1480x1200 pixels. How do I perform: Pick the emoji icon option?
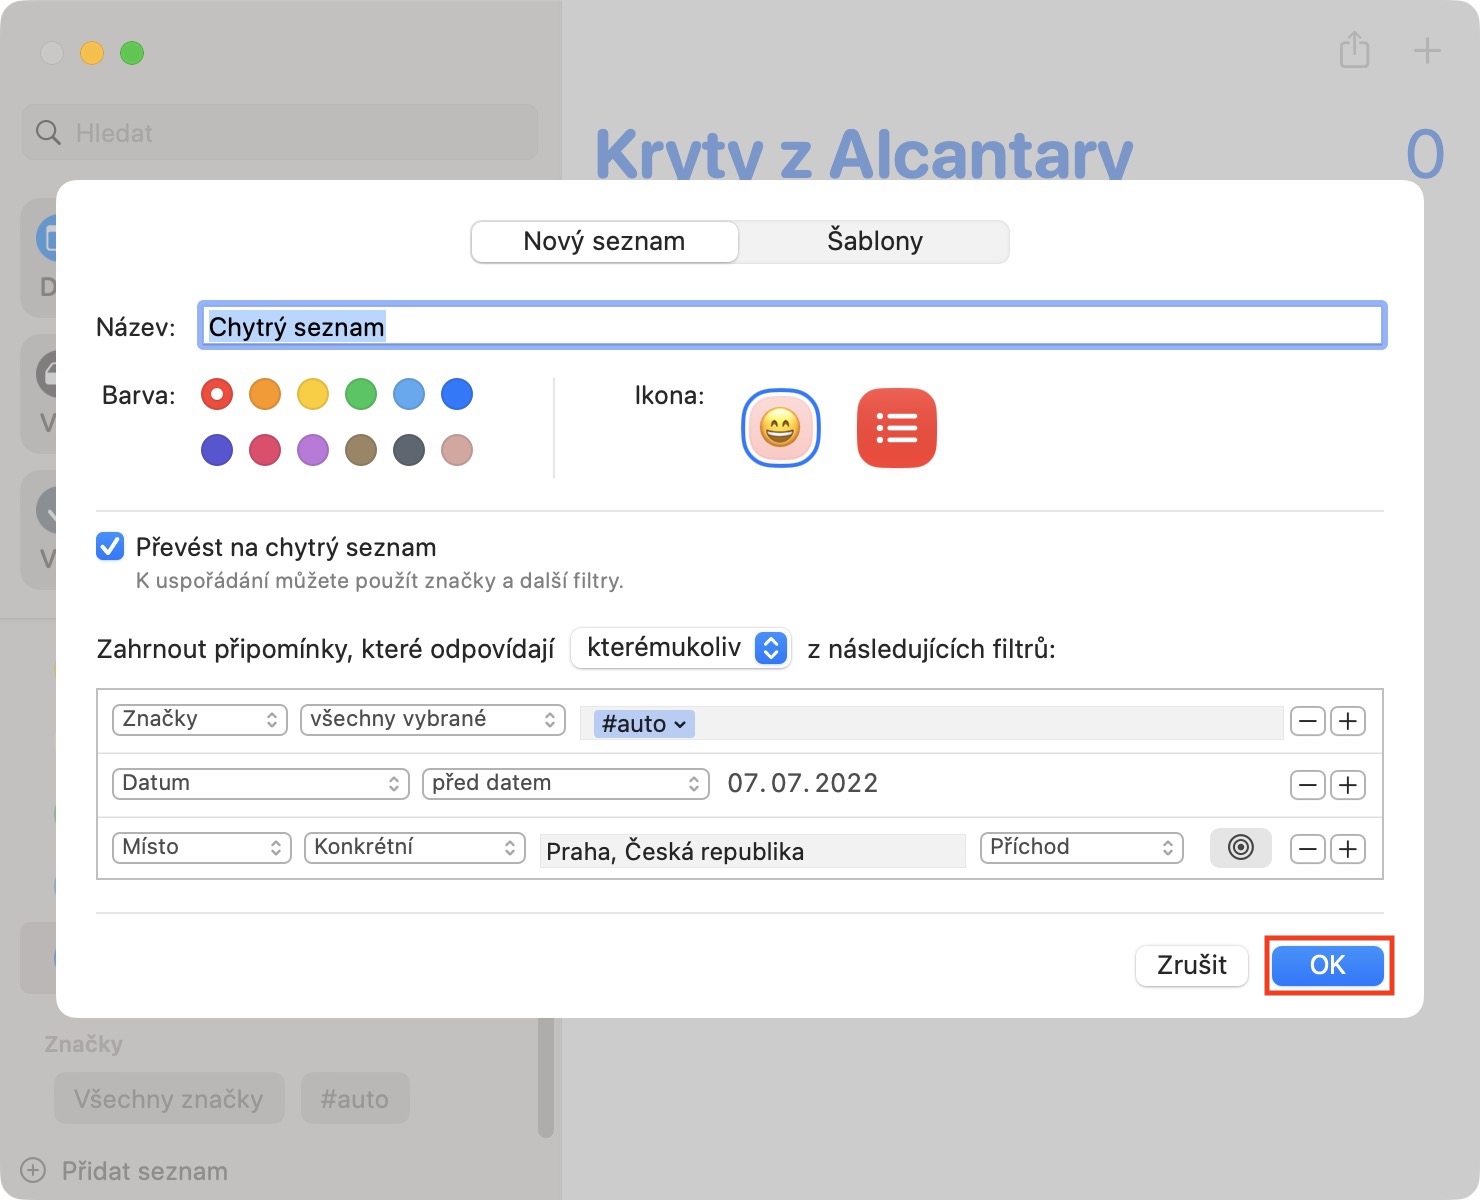[x=781, y=428]
